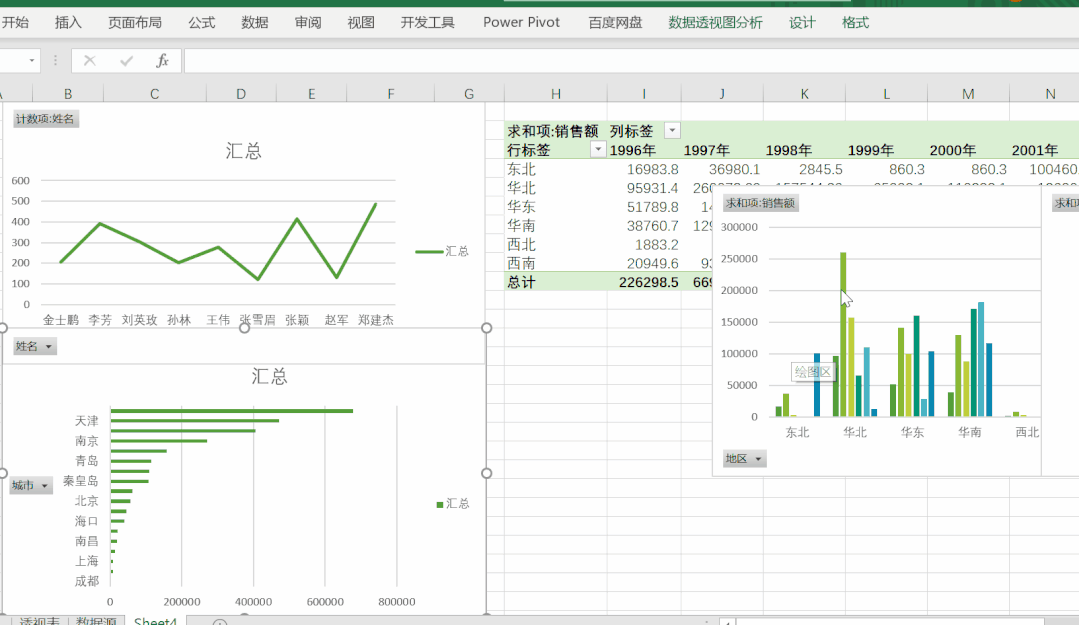Open the Power Pivot ribbon menu
The height and width of the screenshot is (625, 1079).
(521, 21)
